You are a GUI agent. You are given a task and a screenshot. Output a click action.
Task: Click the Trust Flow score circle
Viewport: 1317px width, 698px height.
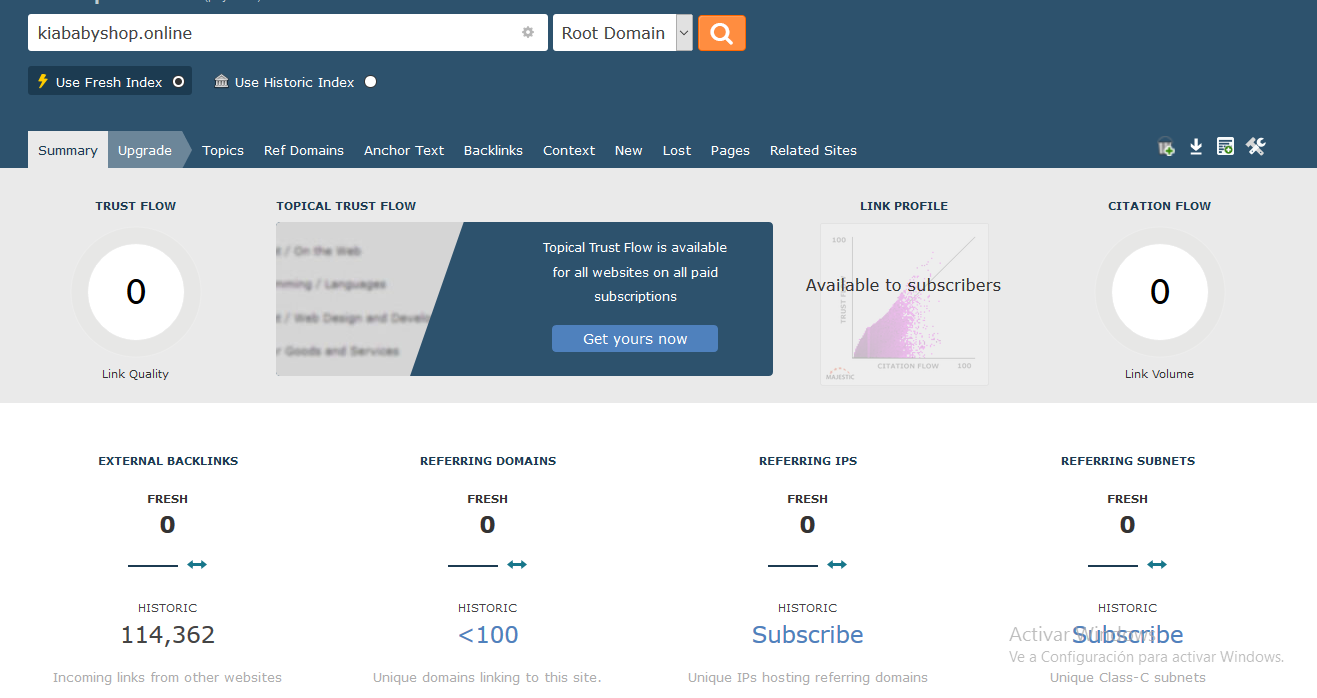pos(136,292)
